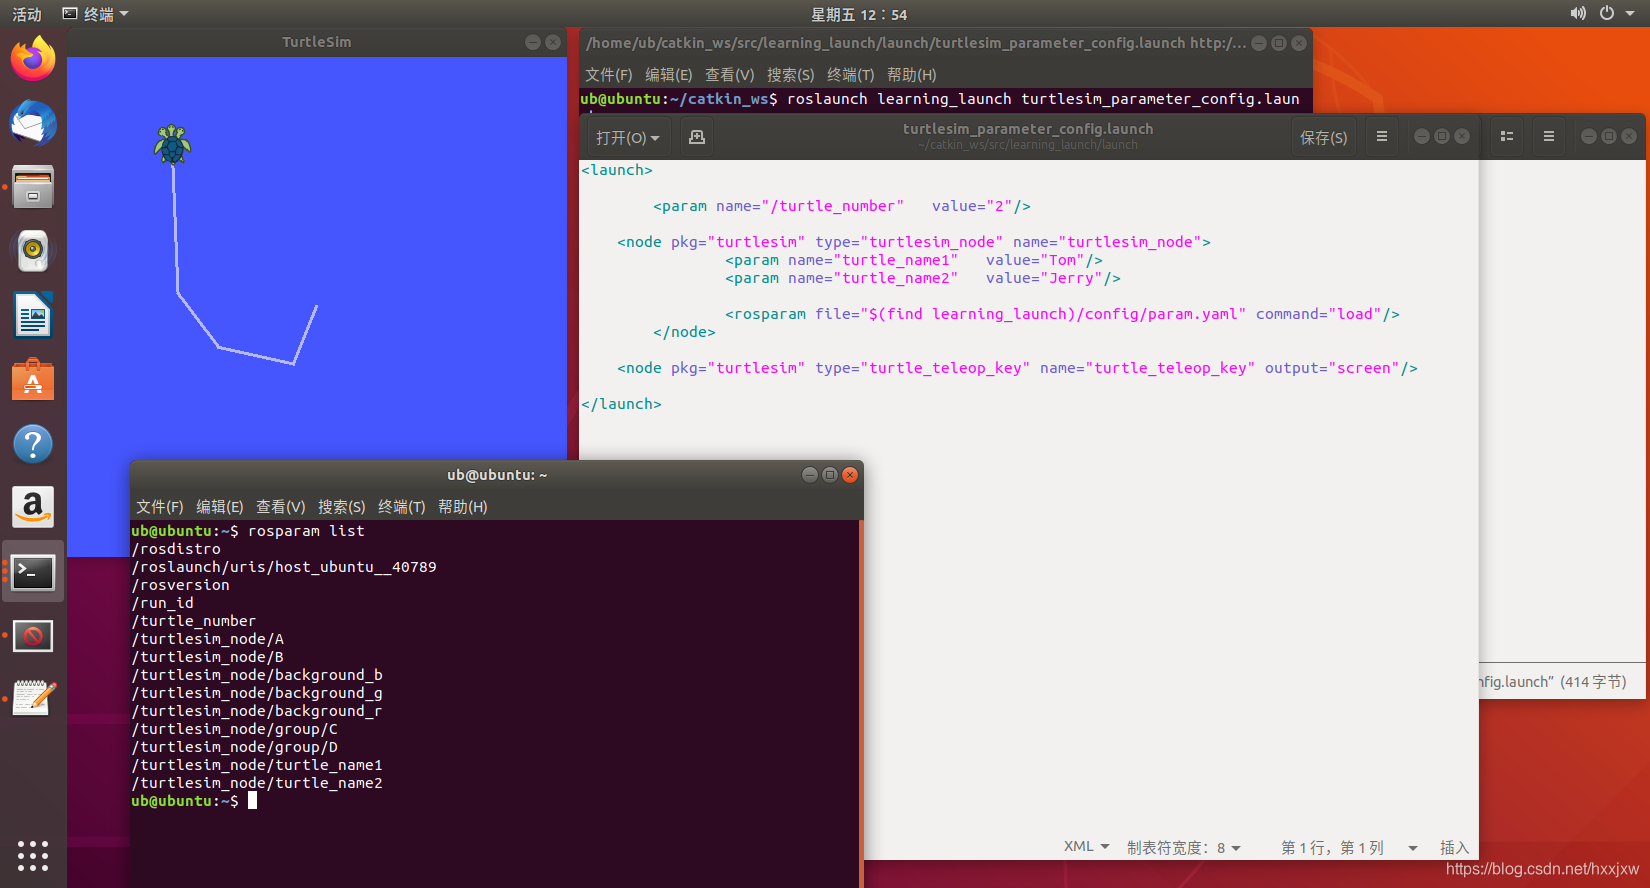Click the volume icon in top bar
The width and height of the screenshot is (1650, 888).
pos(1578,14)
